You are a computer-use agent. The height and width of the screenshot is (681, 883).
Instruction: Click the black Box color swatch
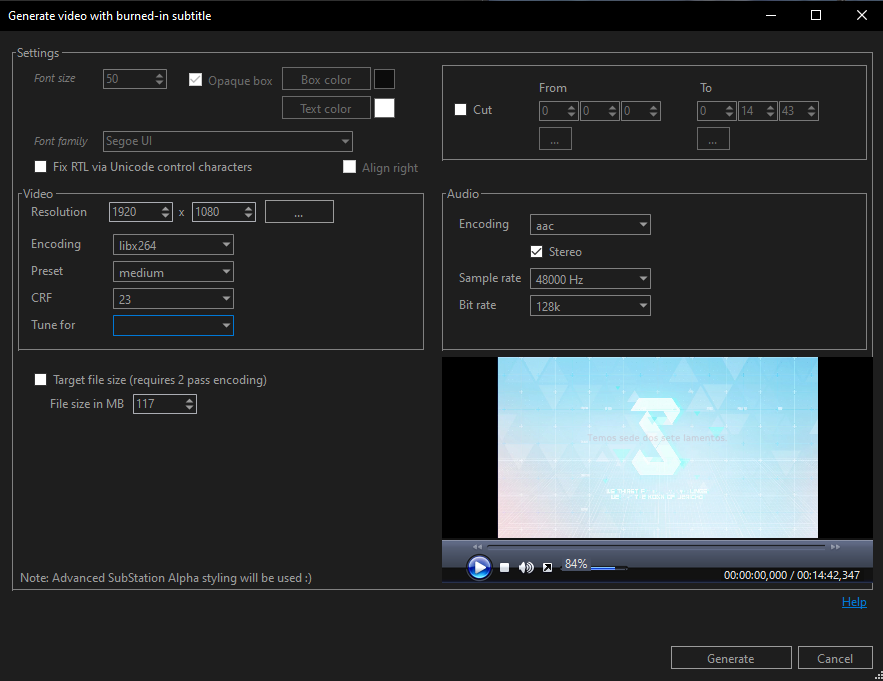(384, 79)
